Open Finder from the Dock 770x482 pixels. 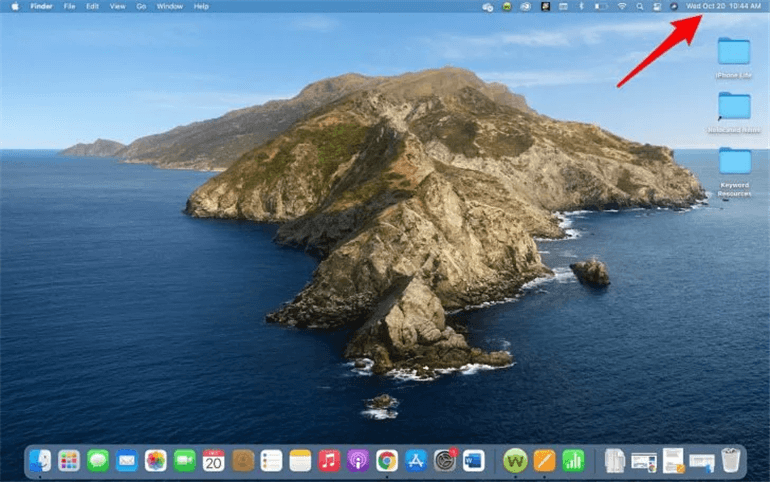pos(40,461)
